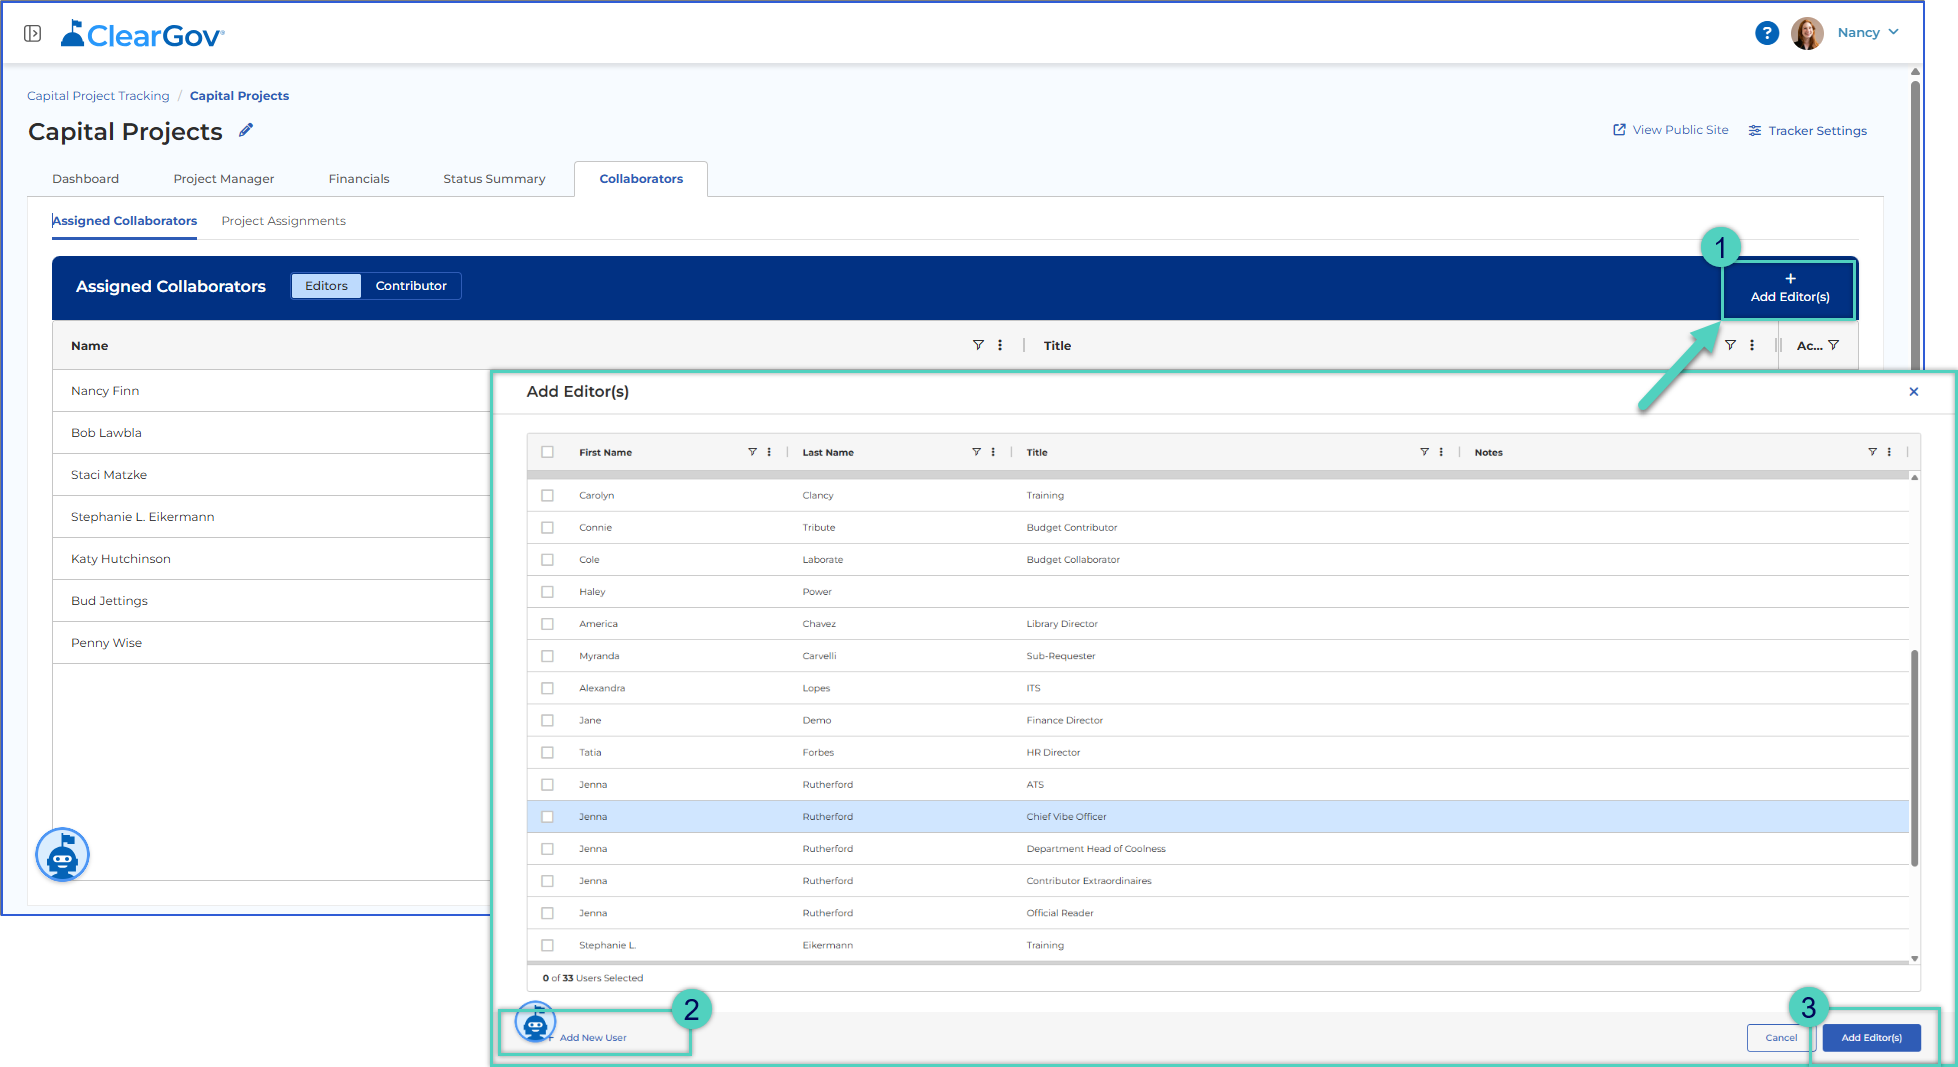The image size is (1958, 1067).
Task: Click the filter icon in First Name column
Action: pos(752,452)
